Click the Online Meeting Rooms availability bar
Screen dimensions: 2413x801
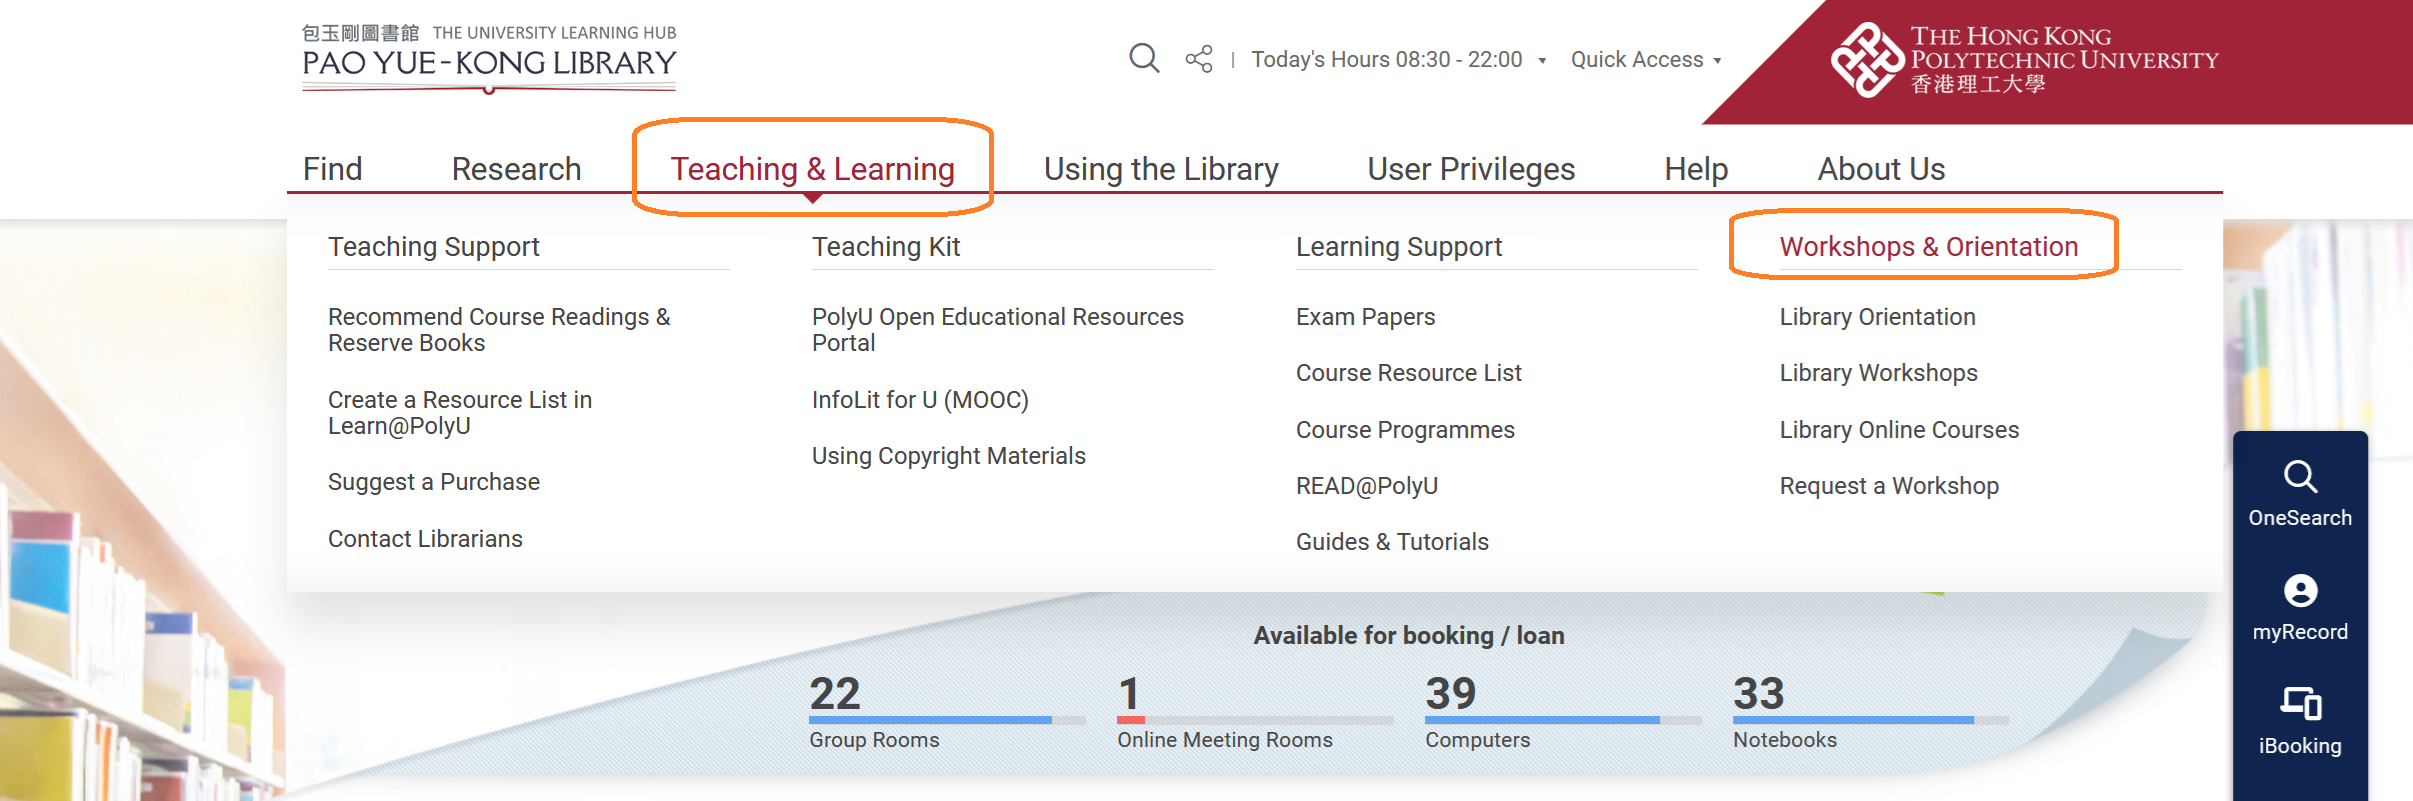(1255, 720)
